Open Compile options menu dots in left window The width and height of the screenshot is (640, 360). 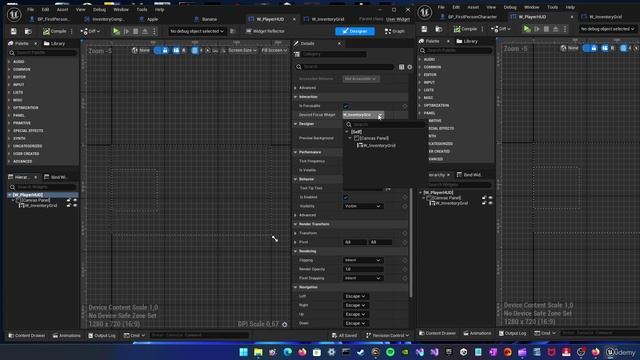[x=72, y=31]
